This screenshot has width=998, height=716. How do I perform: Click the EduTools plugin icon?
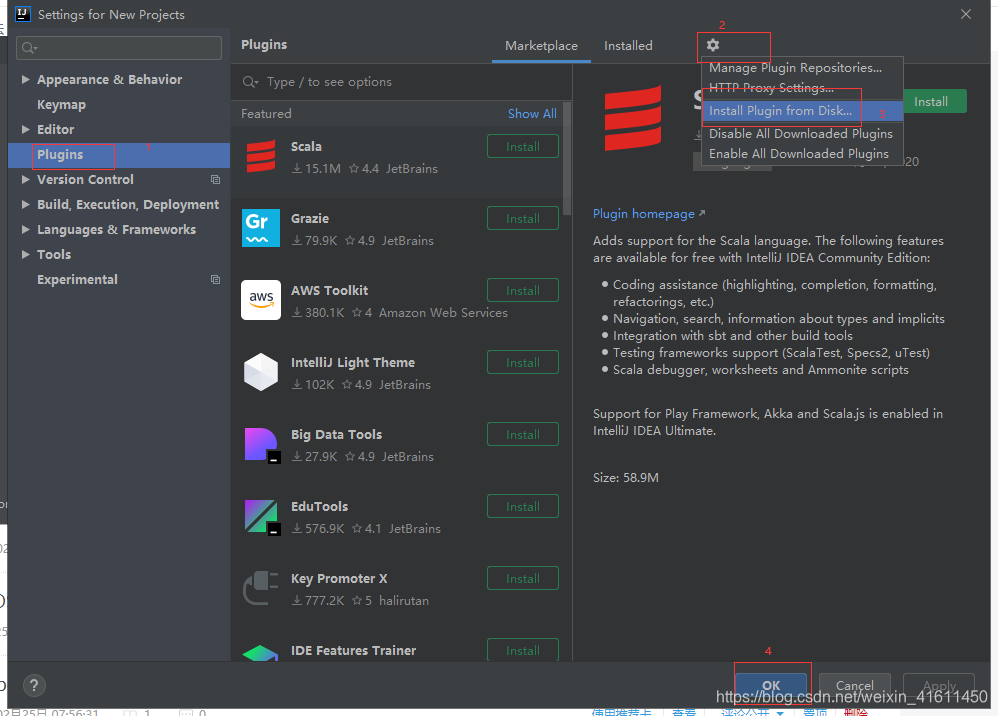(262, 517)
